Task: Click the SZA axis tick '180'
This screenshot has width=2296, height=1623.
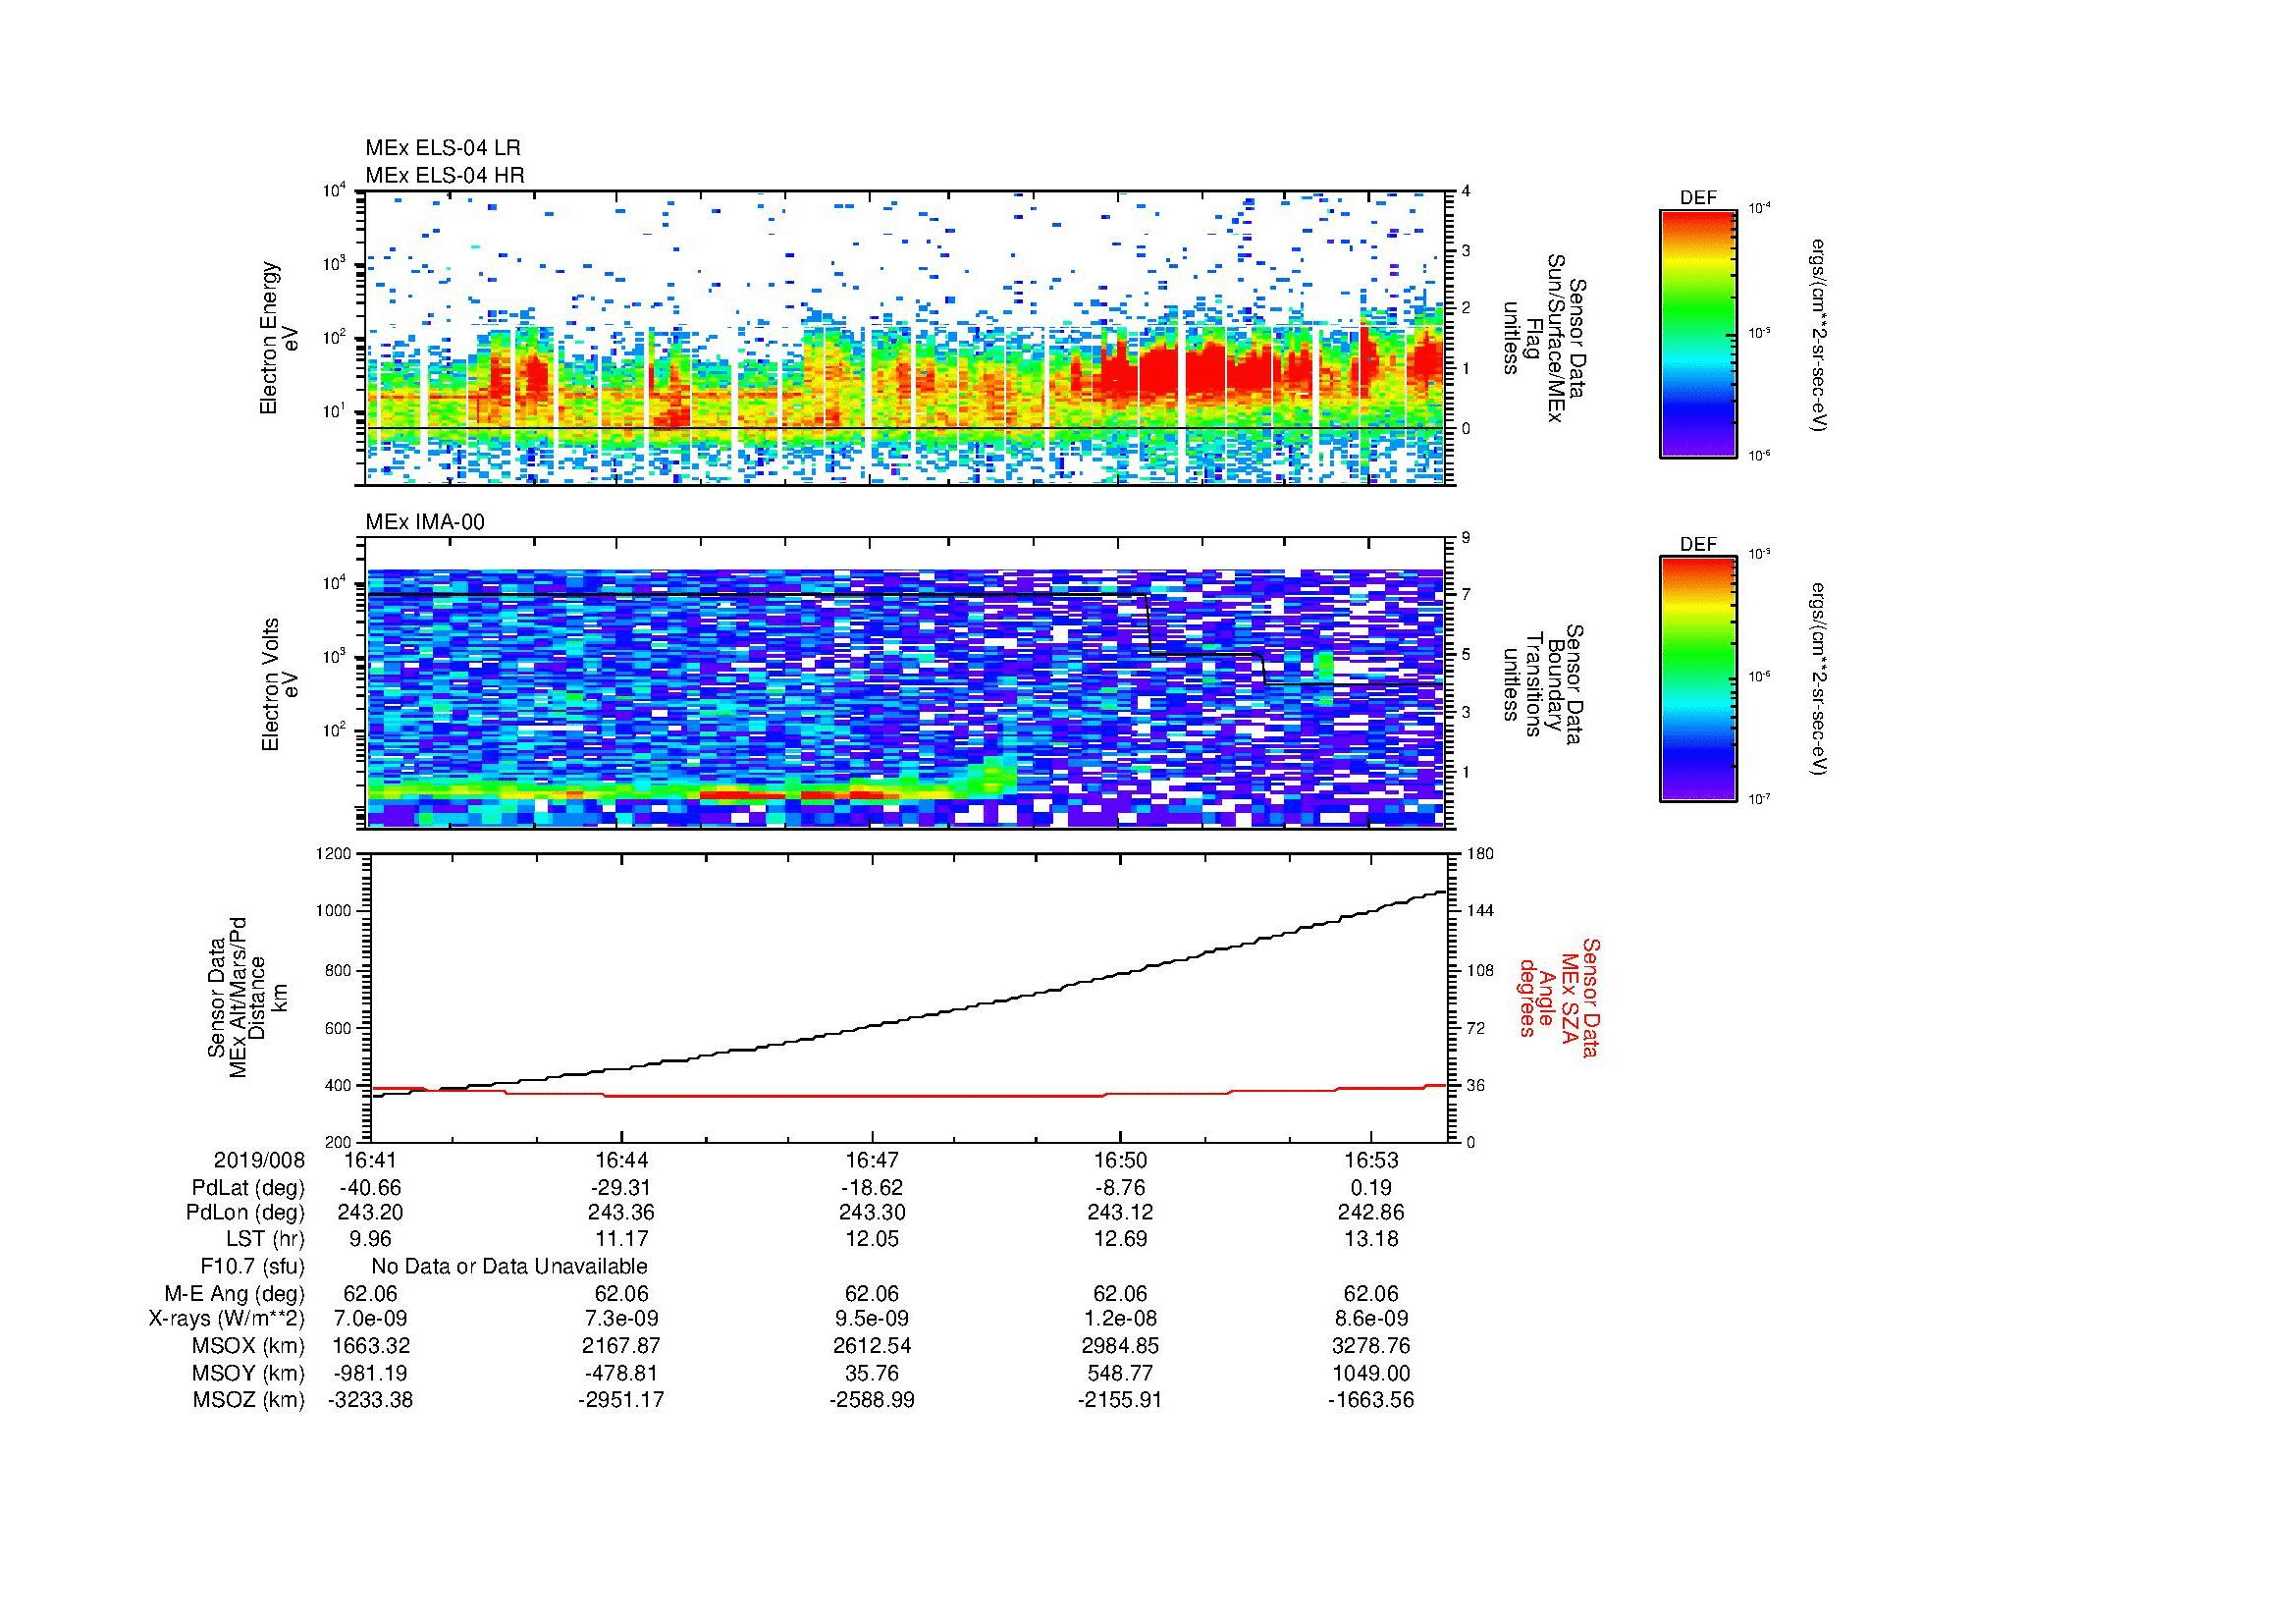Action: (x=1479, y=854)
